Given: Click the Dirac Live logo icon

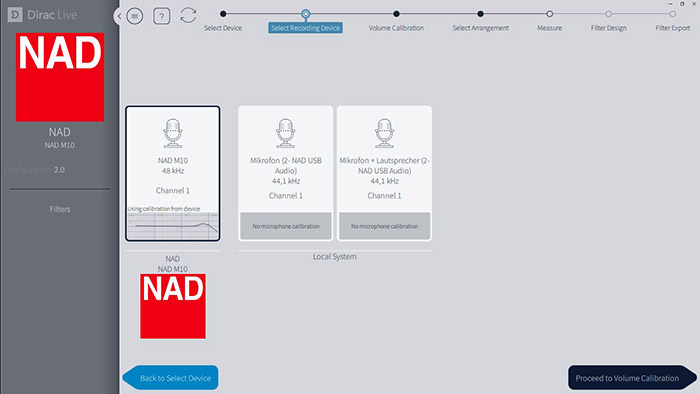Looking at the screenshot, I should coord(15,15).
